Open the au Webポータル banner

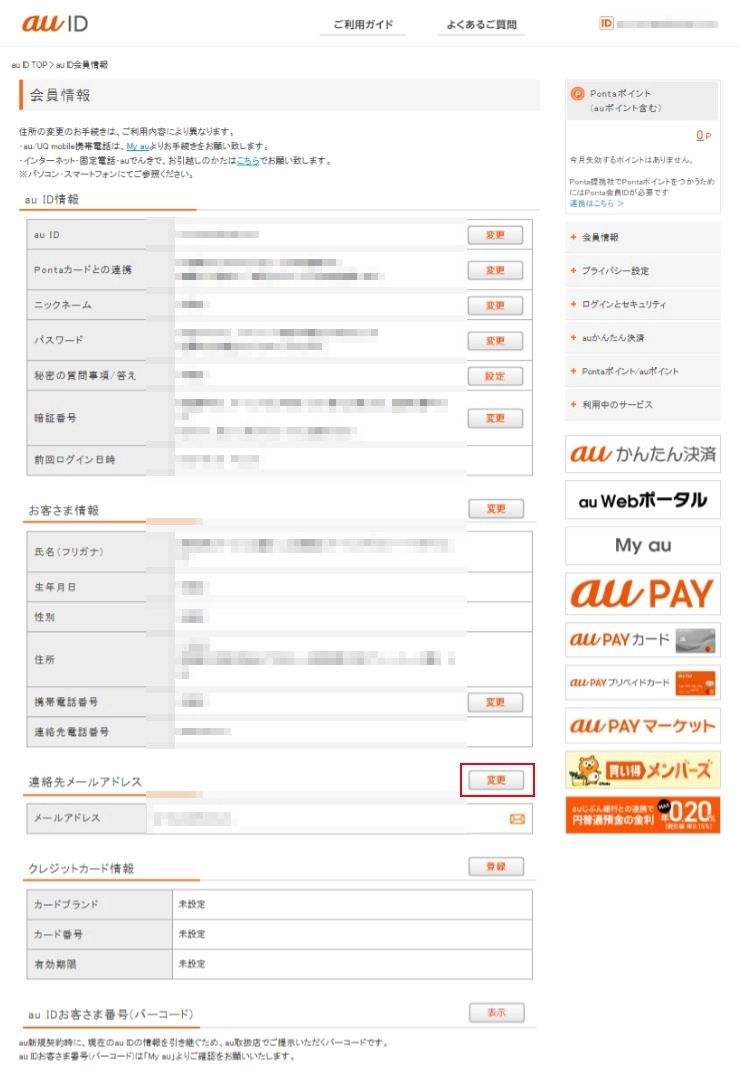(x=642, y=500)
